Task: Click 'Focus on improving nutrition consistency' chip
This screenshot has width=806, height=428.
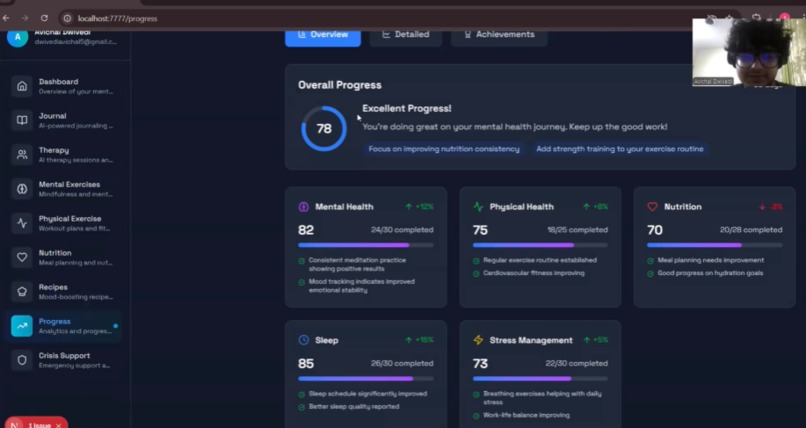Action: (444, 149)
